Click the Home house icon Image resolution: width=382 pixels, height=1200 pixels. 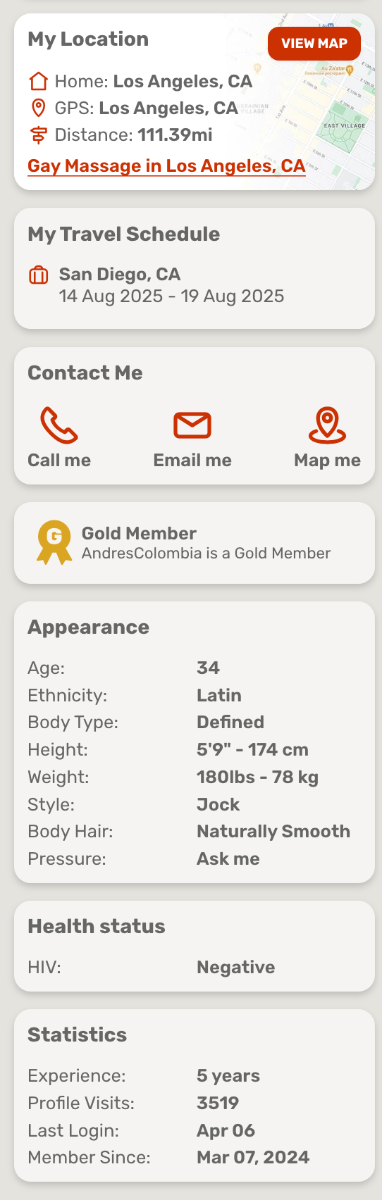pos(38,81)
